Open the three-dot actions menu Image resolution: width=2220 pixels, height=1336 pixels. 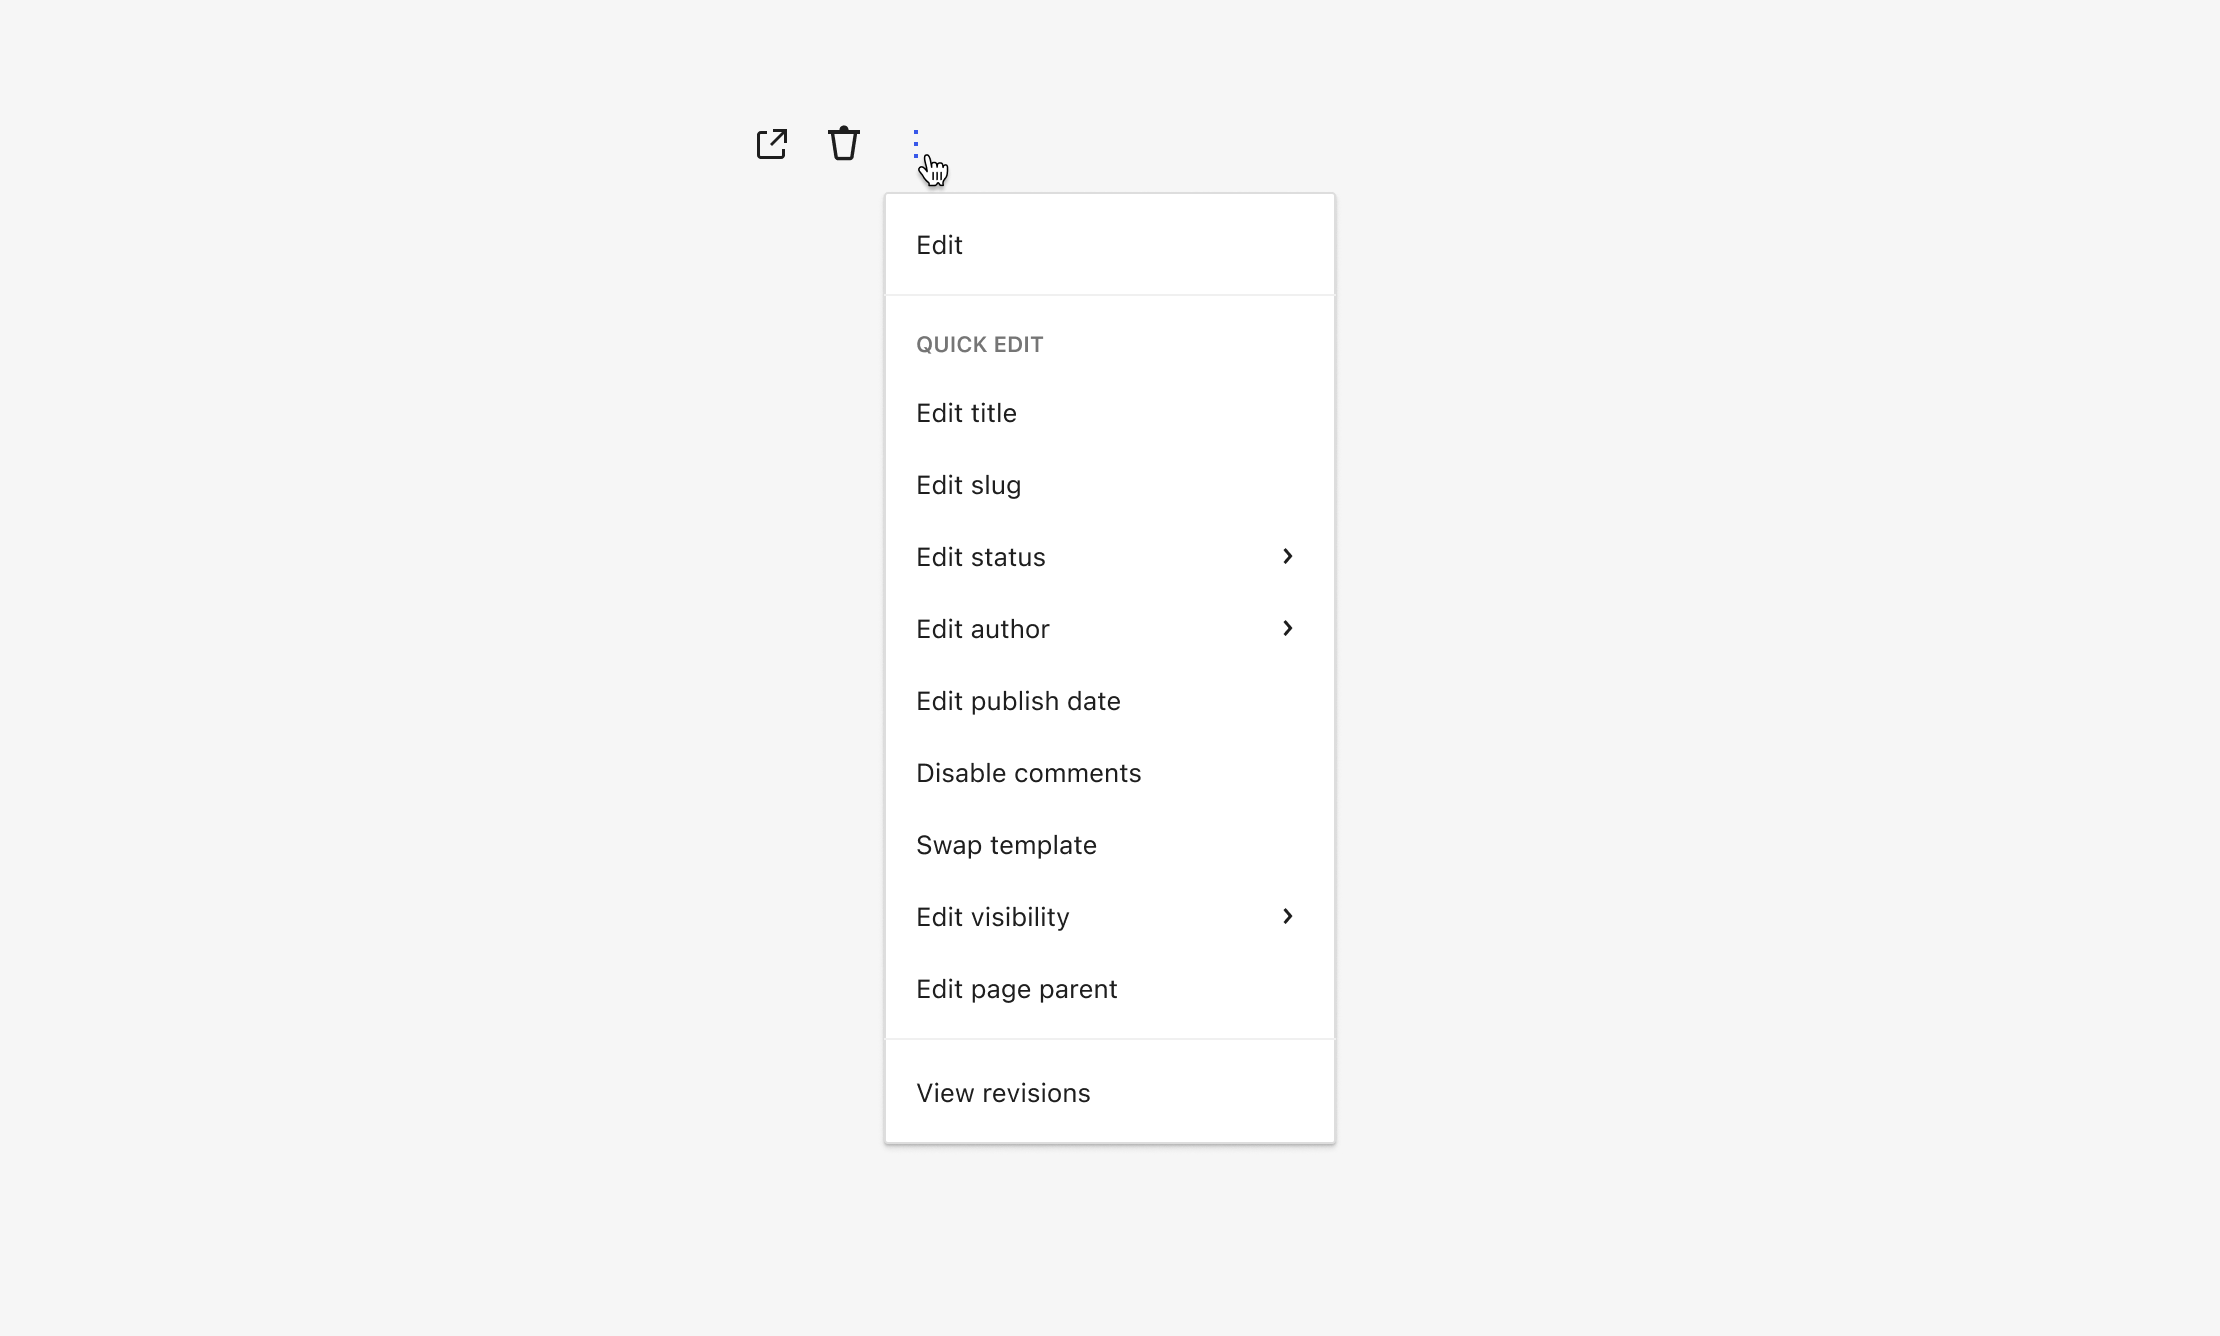916,144
